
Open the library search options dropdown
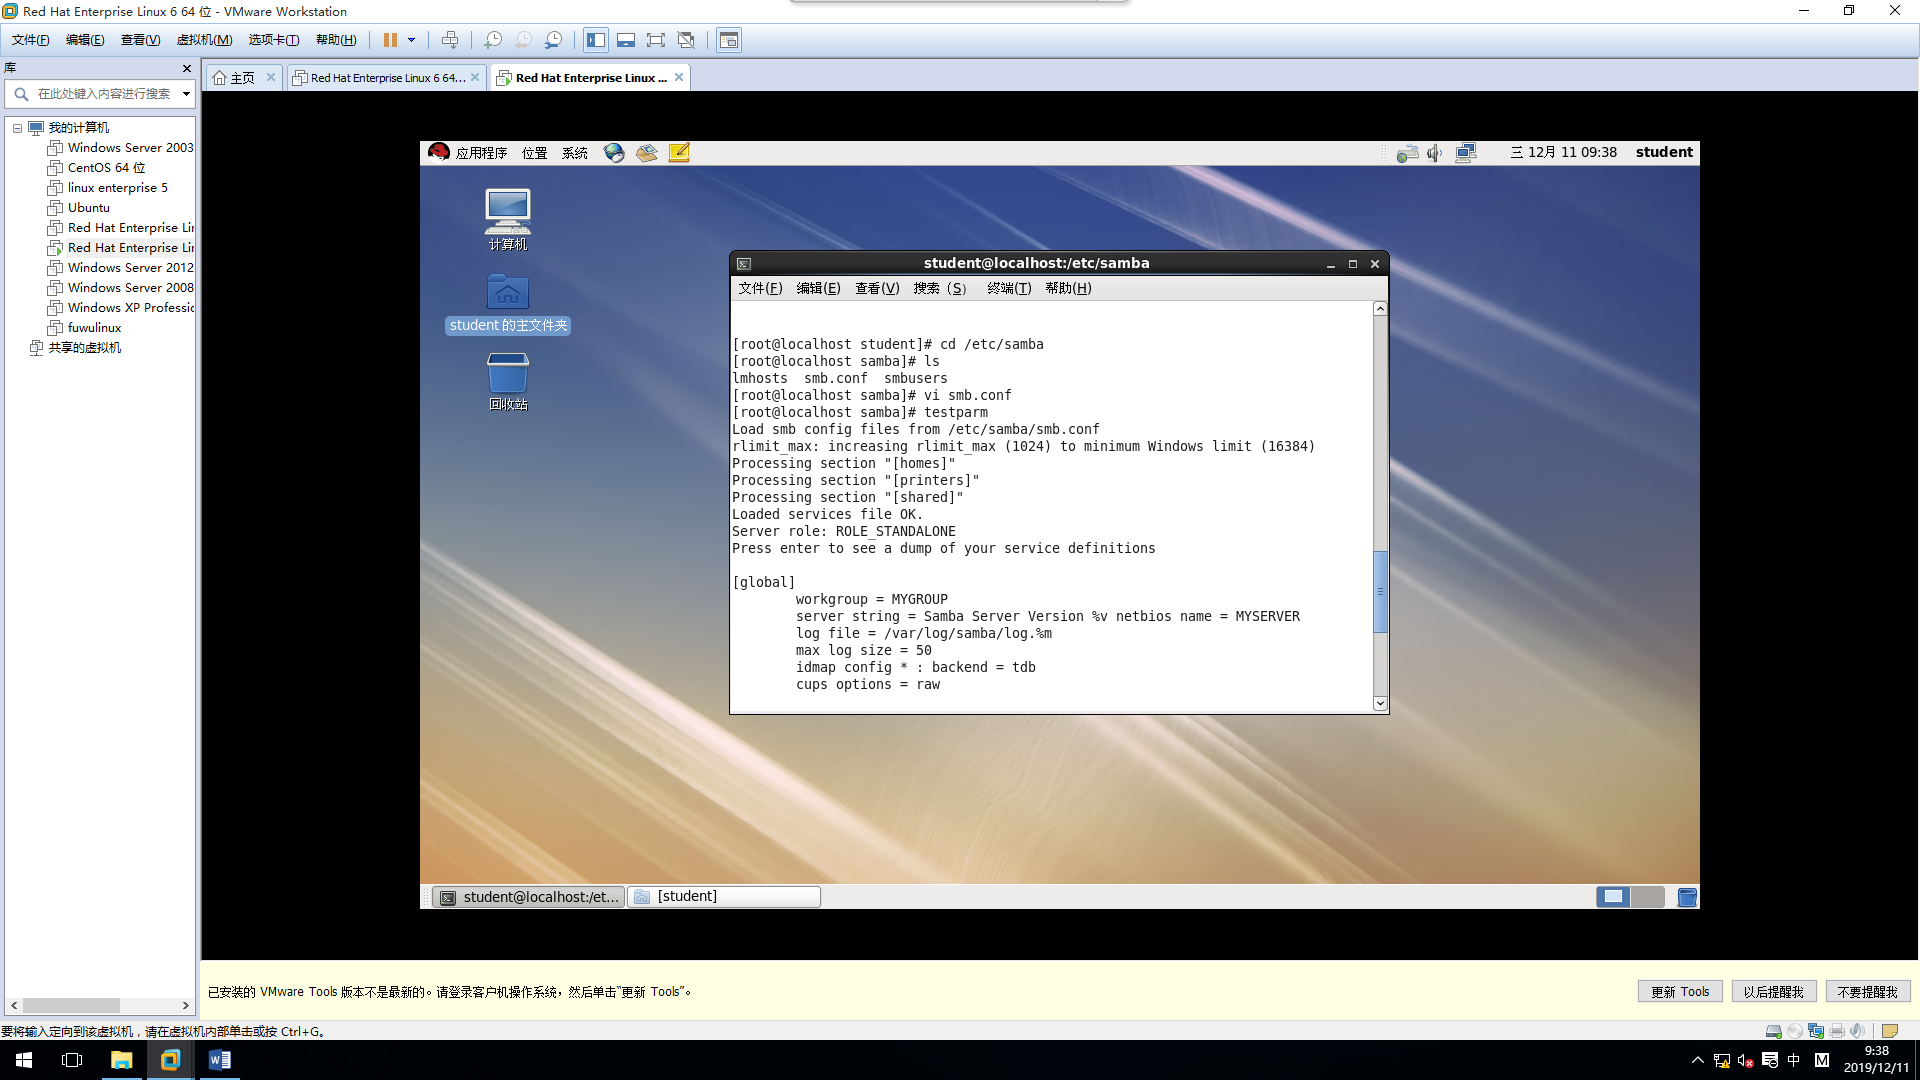click(x=186, y=94)
